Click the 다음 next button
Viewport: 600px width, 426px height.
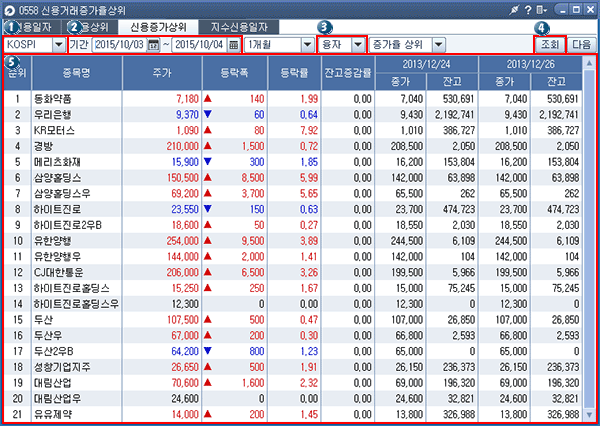tap(582, 45)
